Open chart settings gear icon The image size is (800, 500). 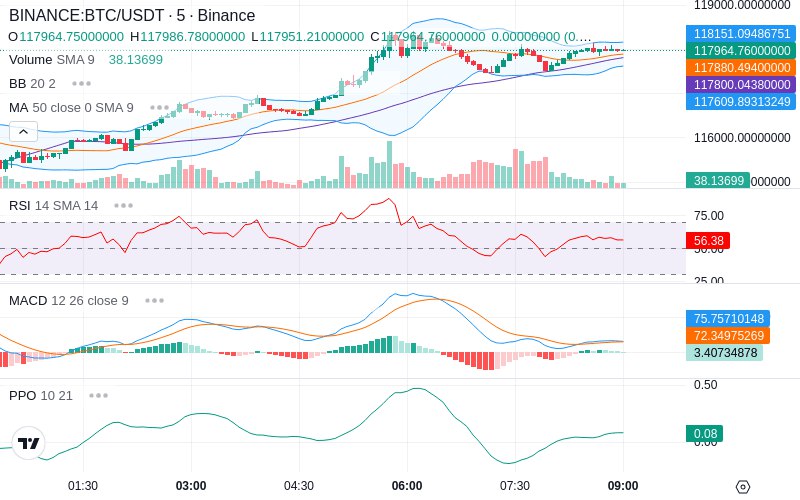[x=743, y=487]
